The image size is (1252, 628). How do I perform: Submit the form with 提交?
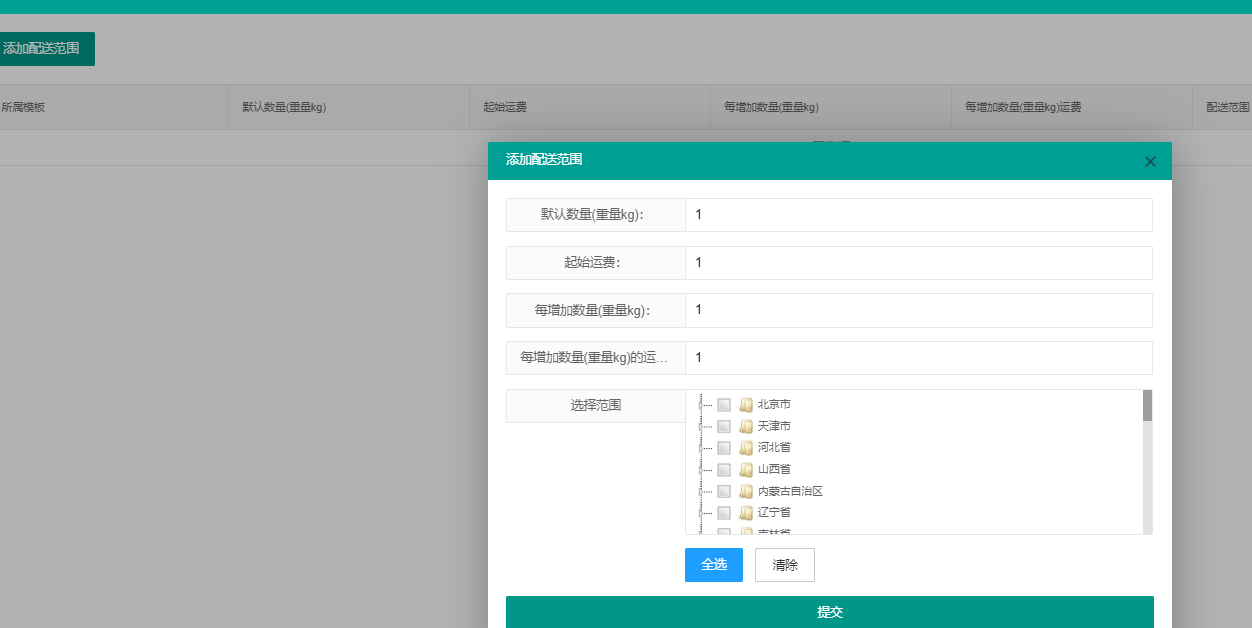tap(829, 612)
